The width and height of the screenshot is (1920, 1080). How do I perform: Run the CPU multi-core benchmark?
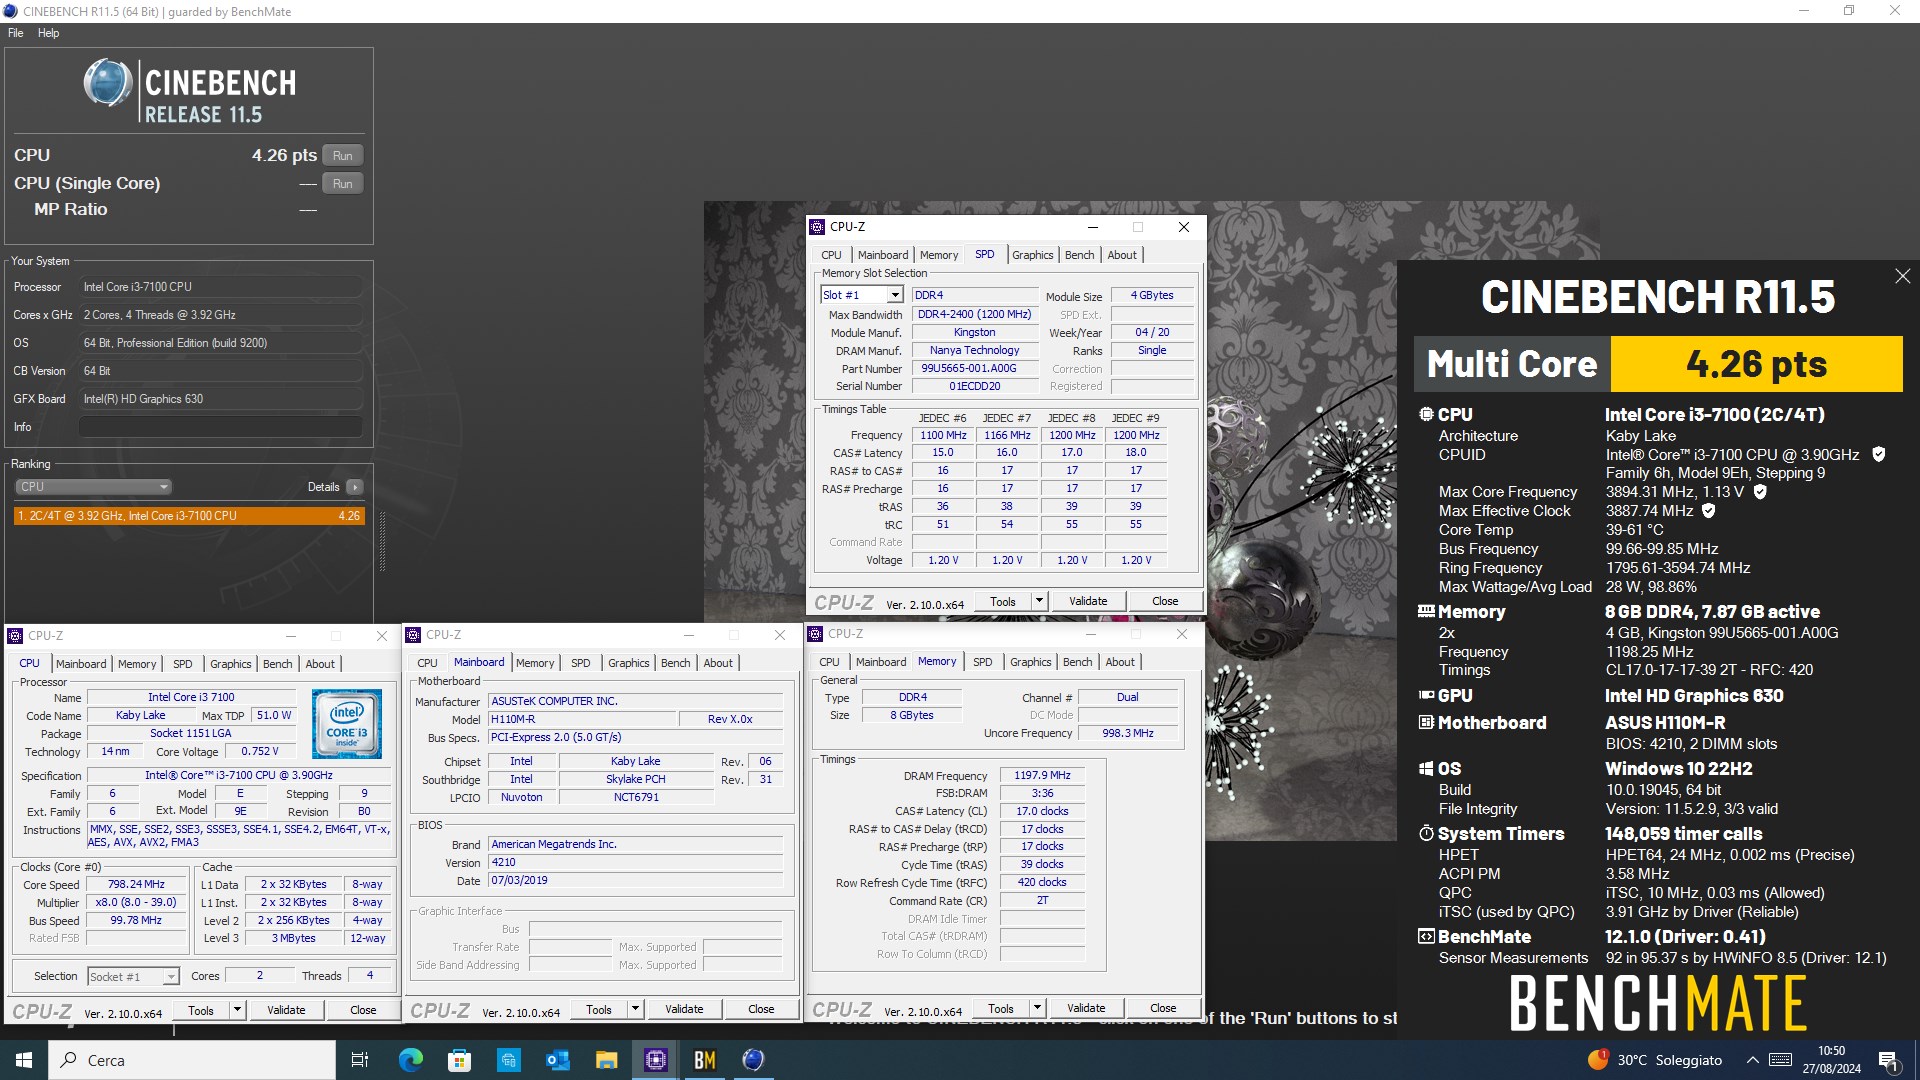[x=343, y=156]
